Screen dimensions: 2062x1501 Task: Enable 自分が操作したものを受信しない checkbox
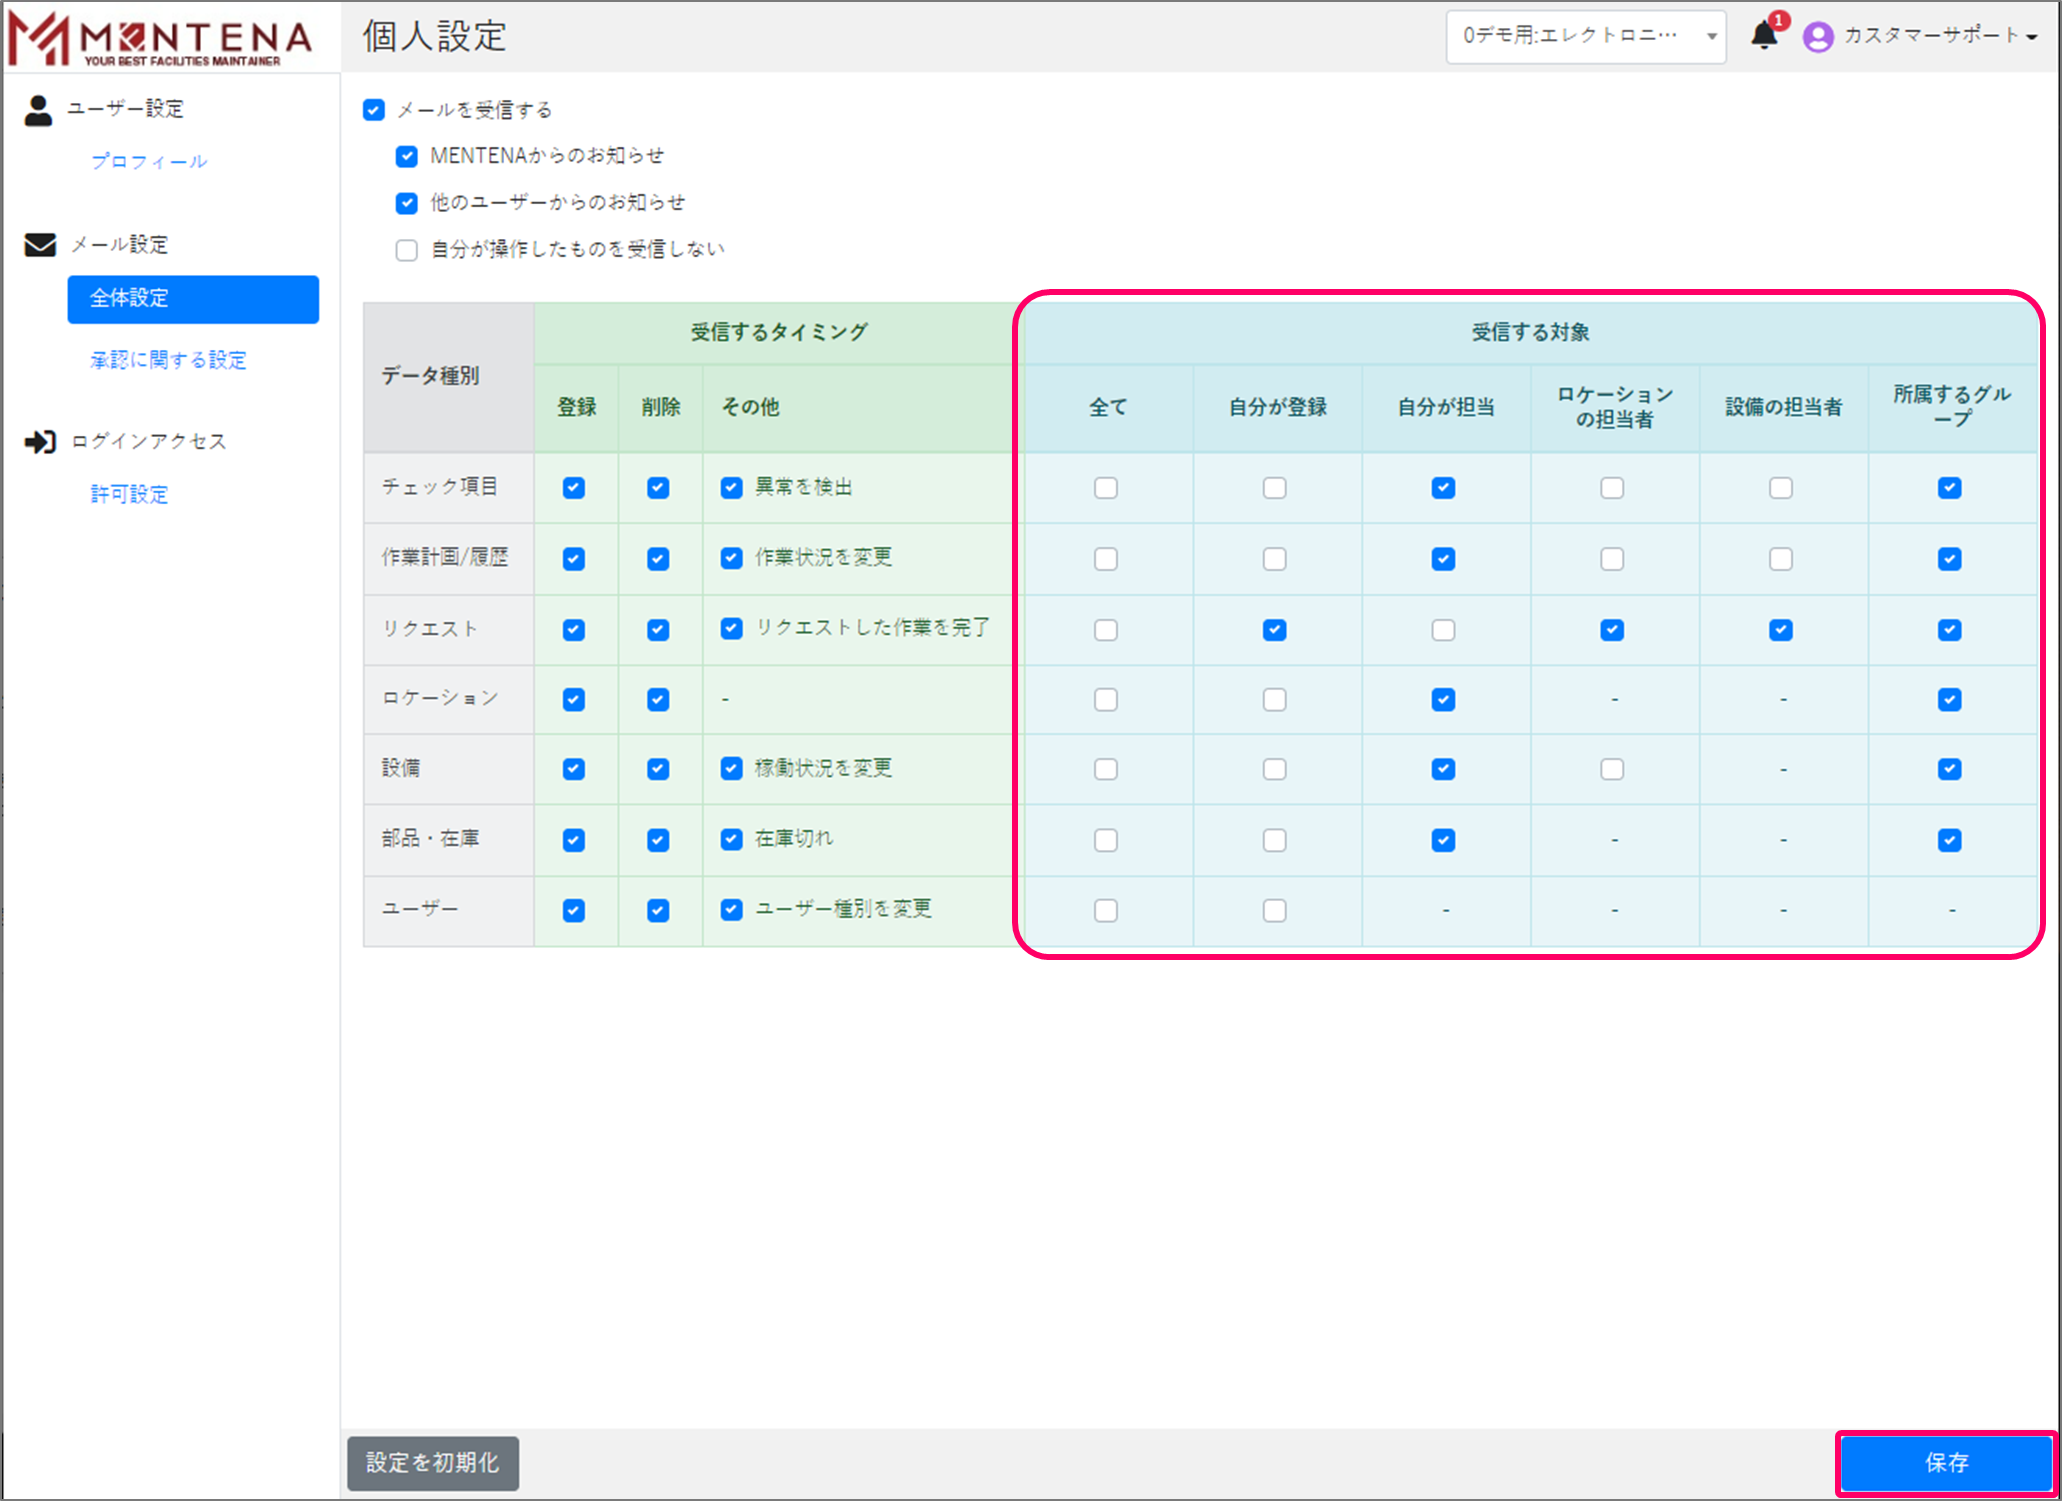(406, 250)
